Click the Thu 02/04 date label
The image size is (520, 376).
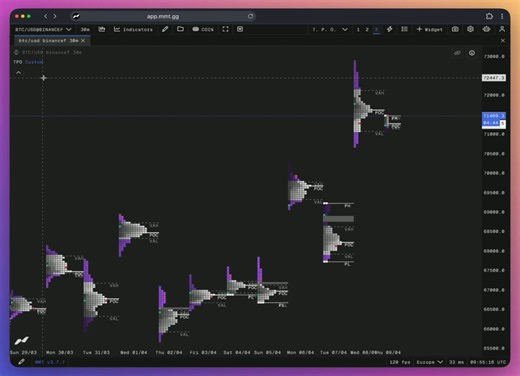coord(169,352)
